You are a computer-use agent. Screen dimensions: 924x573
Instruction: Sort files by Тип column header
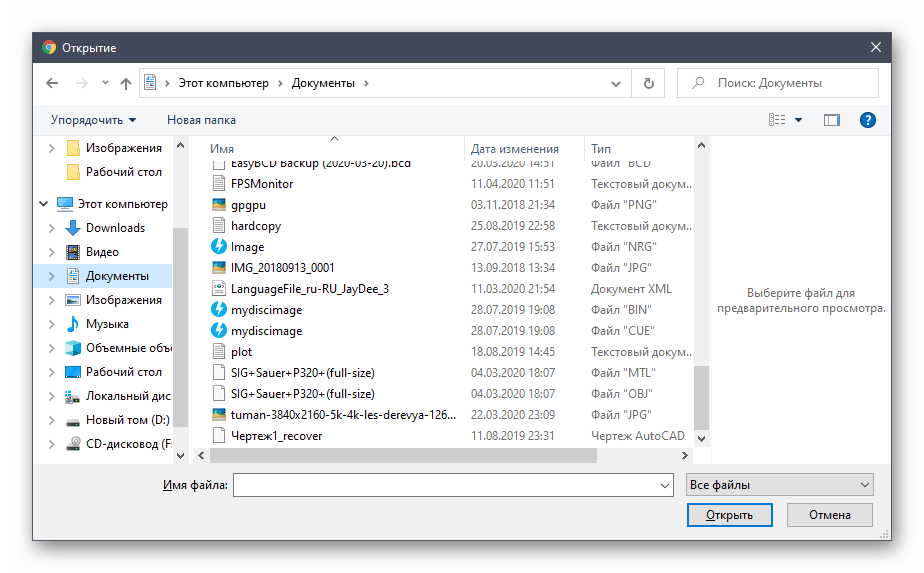[x=601, y=149]
